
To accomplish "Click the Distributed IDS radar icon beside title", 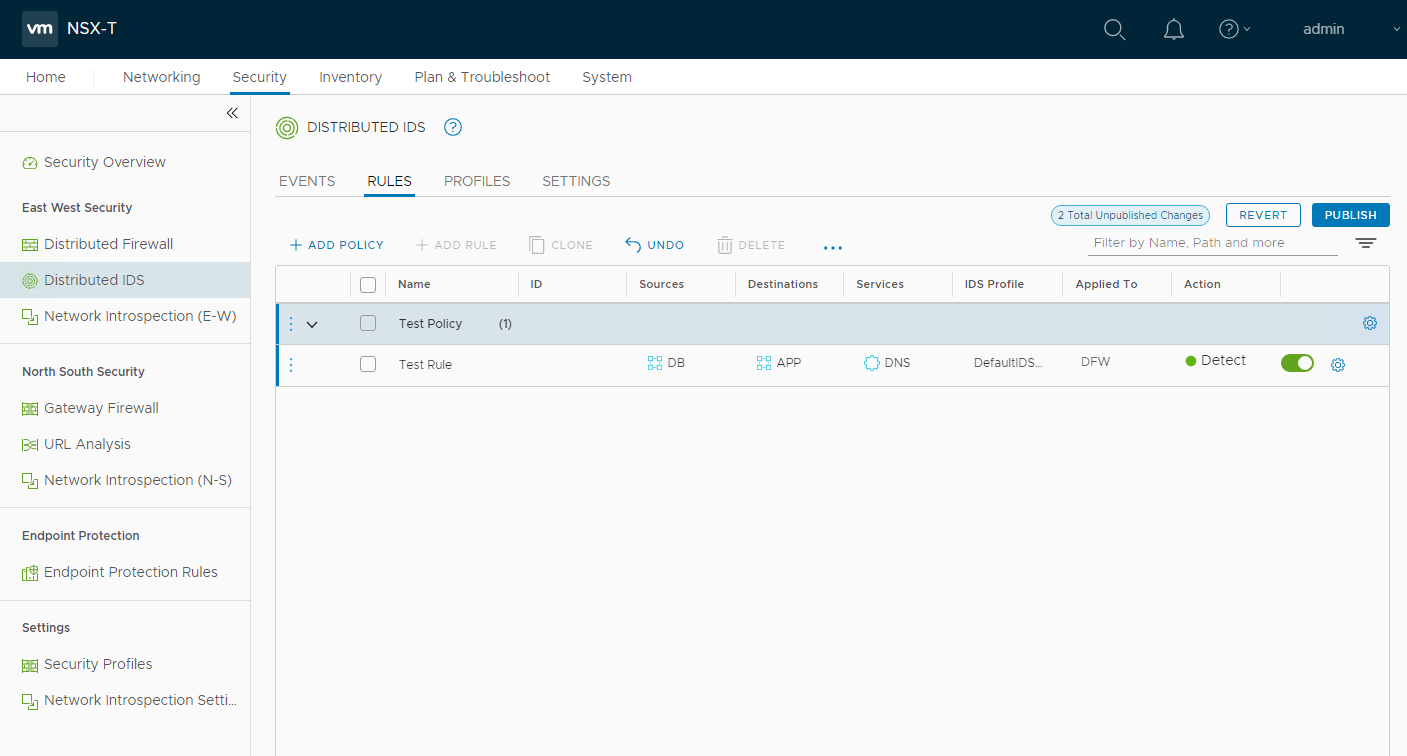I will (287, 127).
